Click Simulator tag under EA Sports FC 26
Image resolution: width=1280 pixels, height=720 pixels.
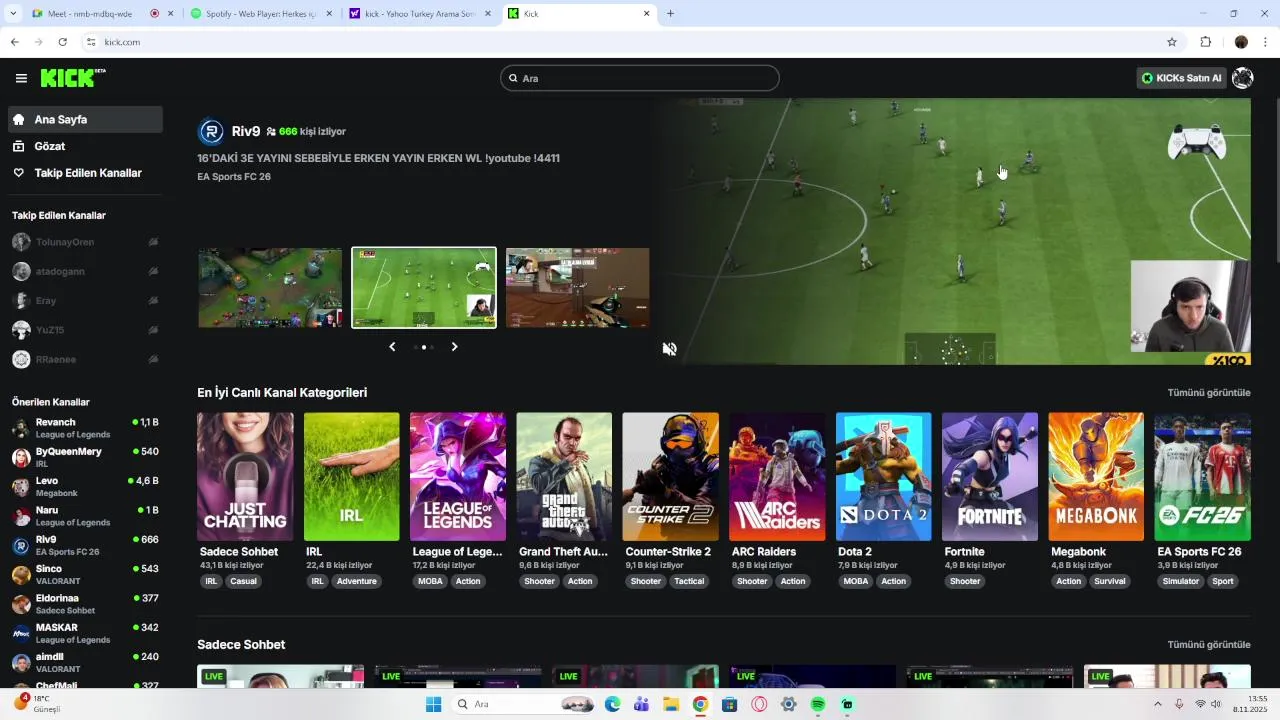point(1181,581)
